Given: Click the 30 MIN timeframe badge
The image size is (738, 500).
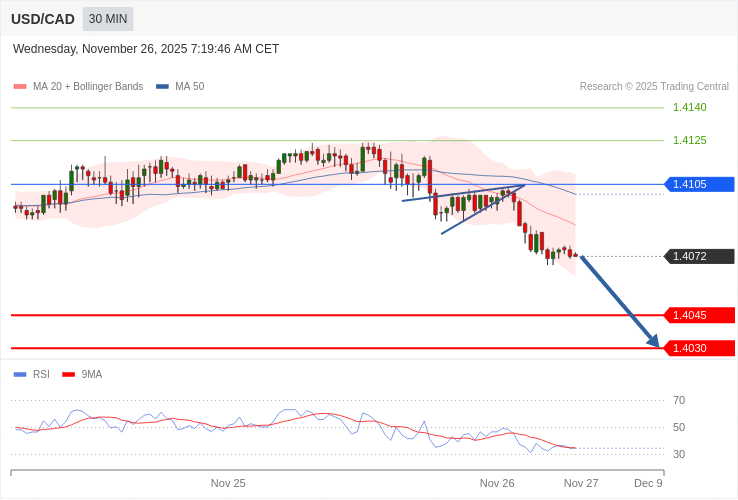Looking at the screenshot, I should click(108, 19).
